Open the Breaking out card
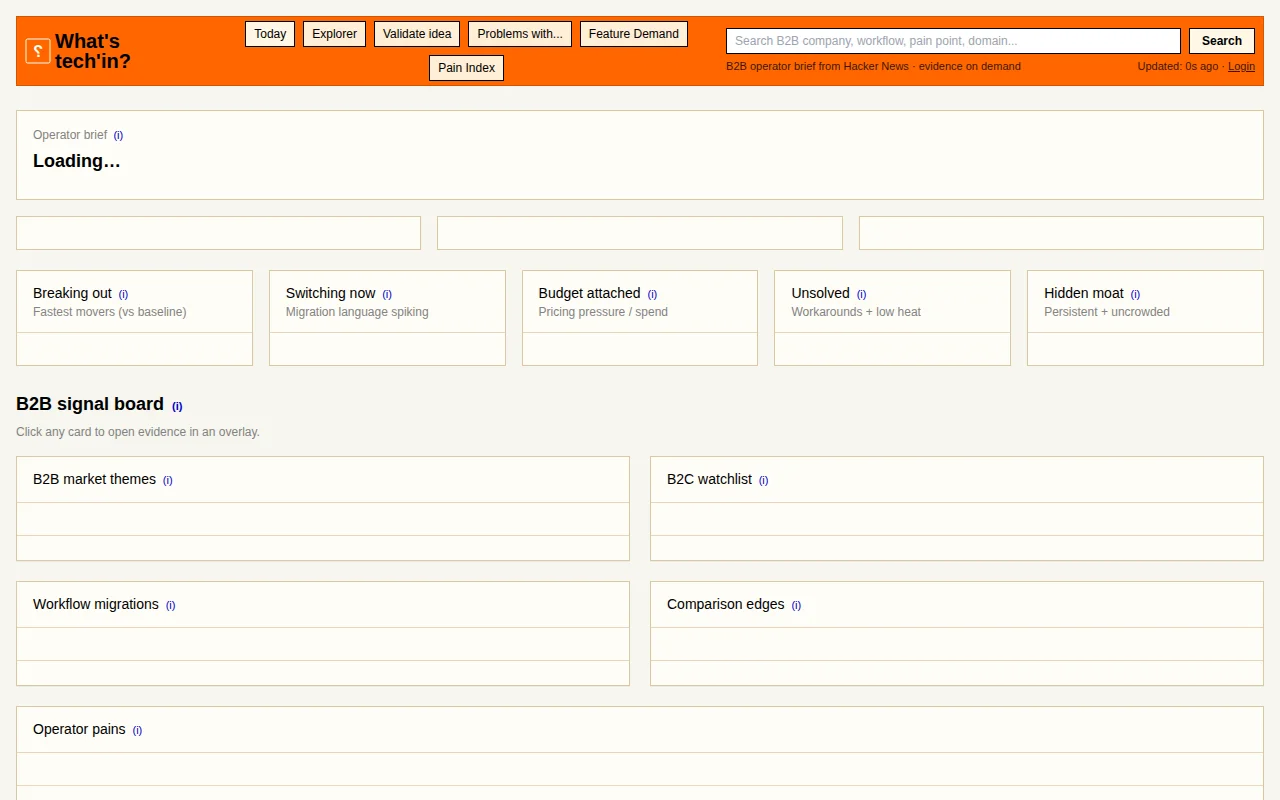 click(x=134, y=318)
